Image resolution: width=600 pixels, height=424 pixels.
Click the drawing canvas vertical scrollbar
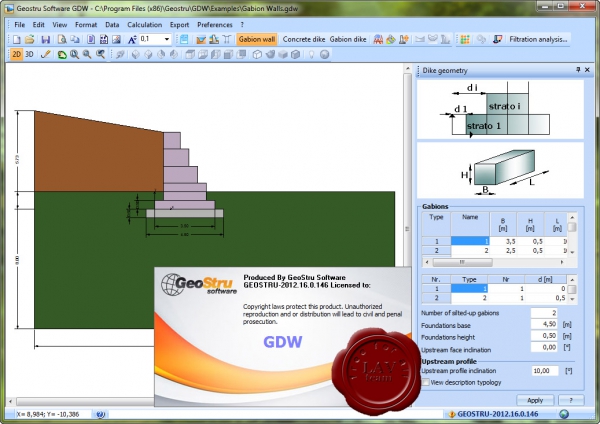pyautogui.click(x=407, y=230)
